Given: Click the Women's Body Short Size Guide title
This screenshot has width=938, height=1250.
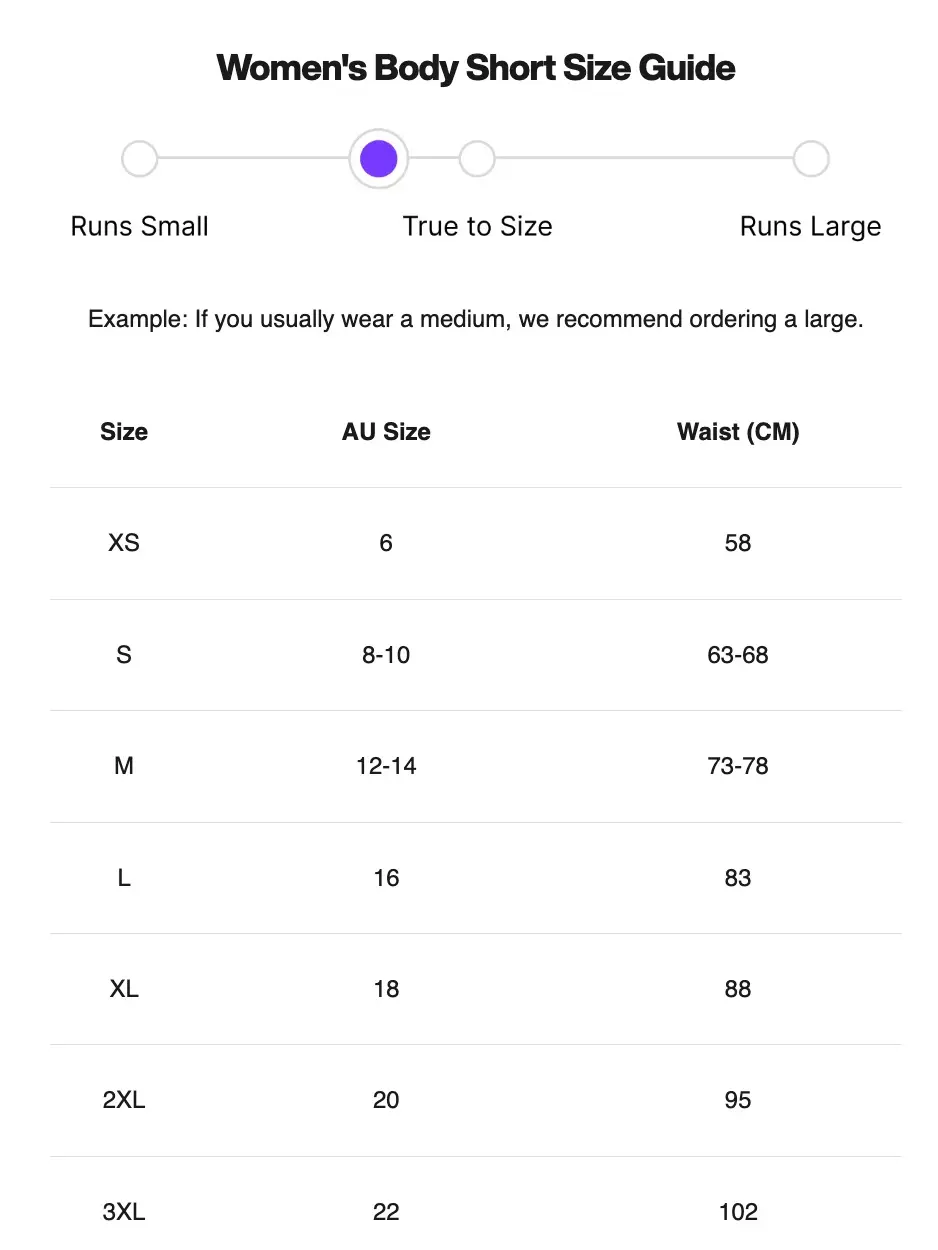Looking at the screenshot, I should point(476,68).
